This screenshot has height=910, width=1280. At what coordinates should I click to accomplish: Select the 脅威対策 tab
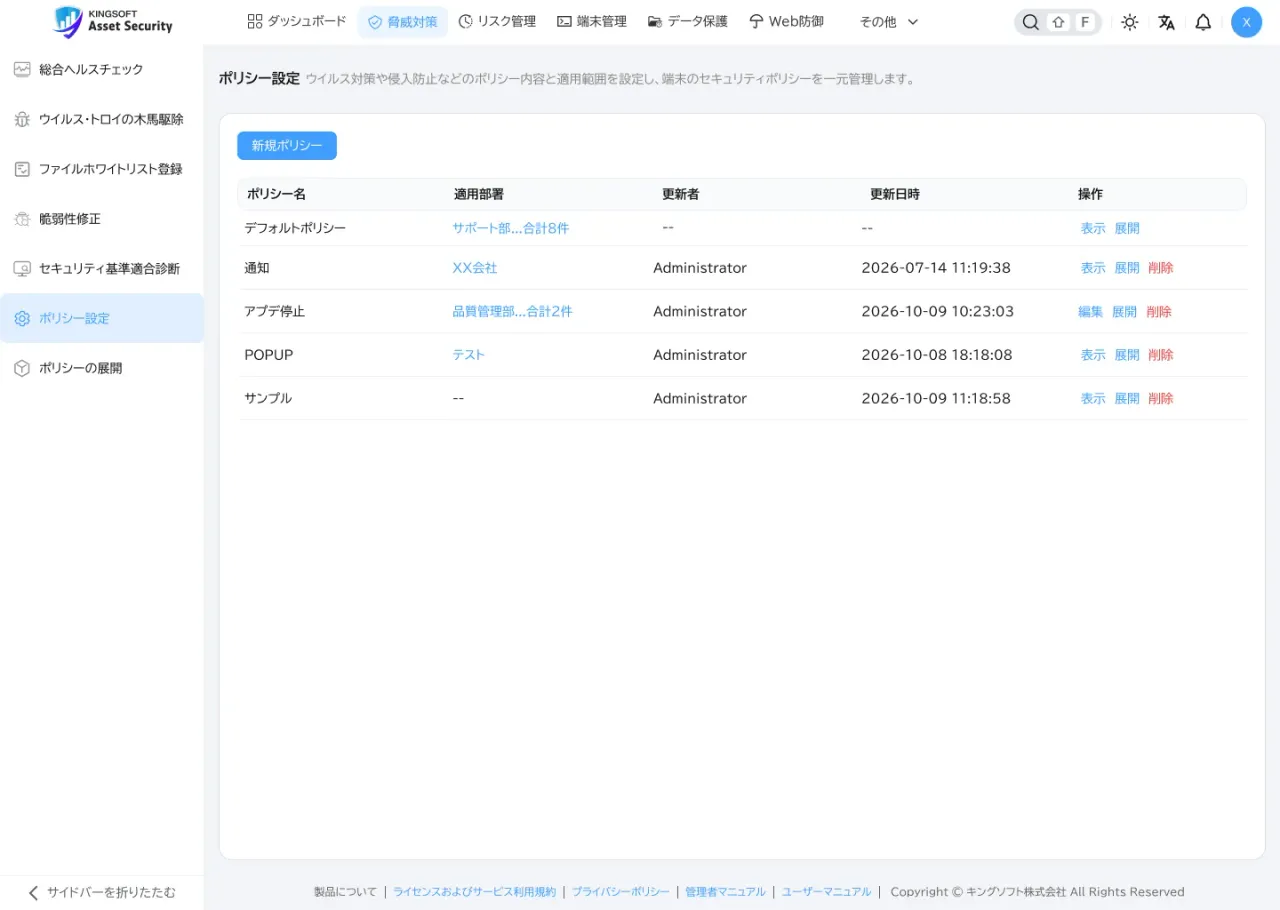tap(403, 22)
